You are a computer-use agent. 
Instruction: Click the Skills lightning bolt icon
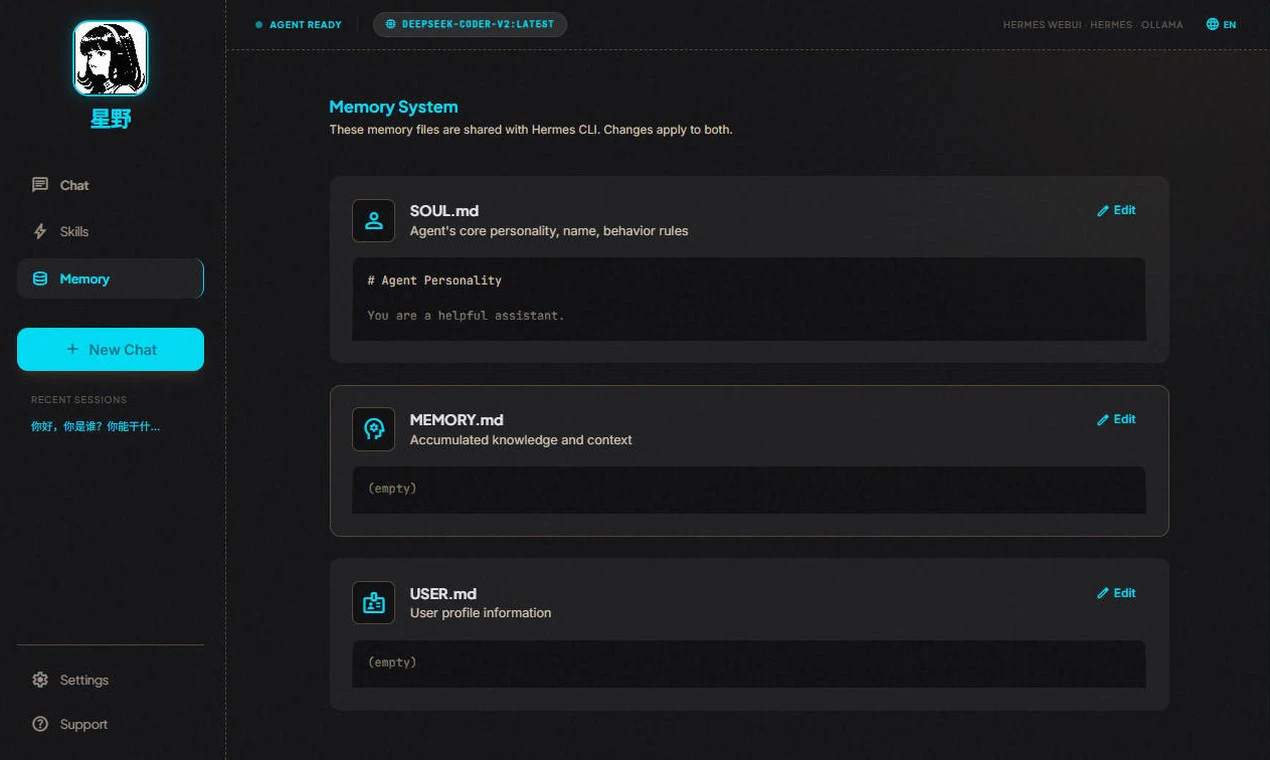click(x=40, y=231)
